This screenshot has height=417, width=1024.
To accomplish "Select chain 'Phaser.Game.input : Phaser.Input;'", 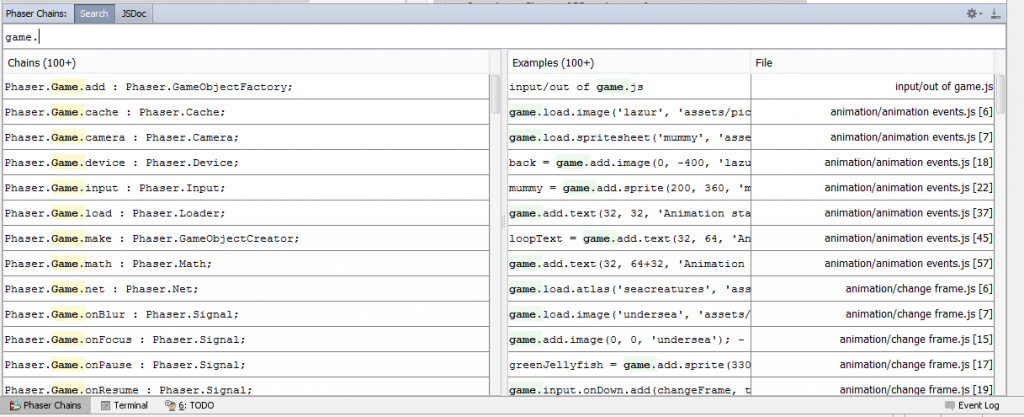I will click(246, 188).
